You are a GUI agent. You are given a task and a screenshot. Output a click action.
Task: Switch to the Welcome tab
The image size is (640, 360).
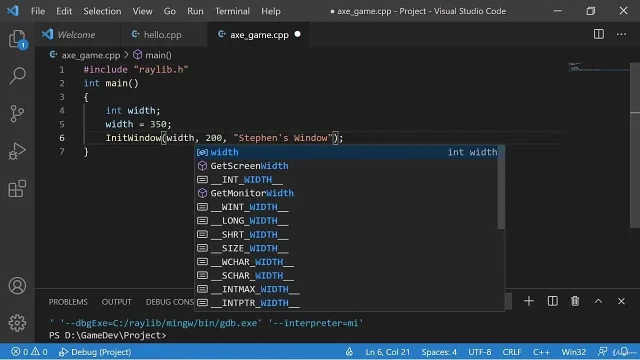click(x=78, y=35)
